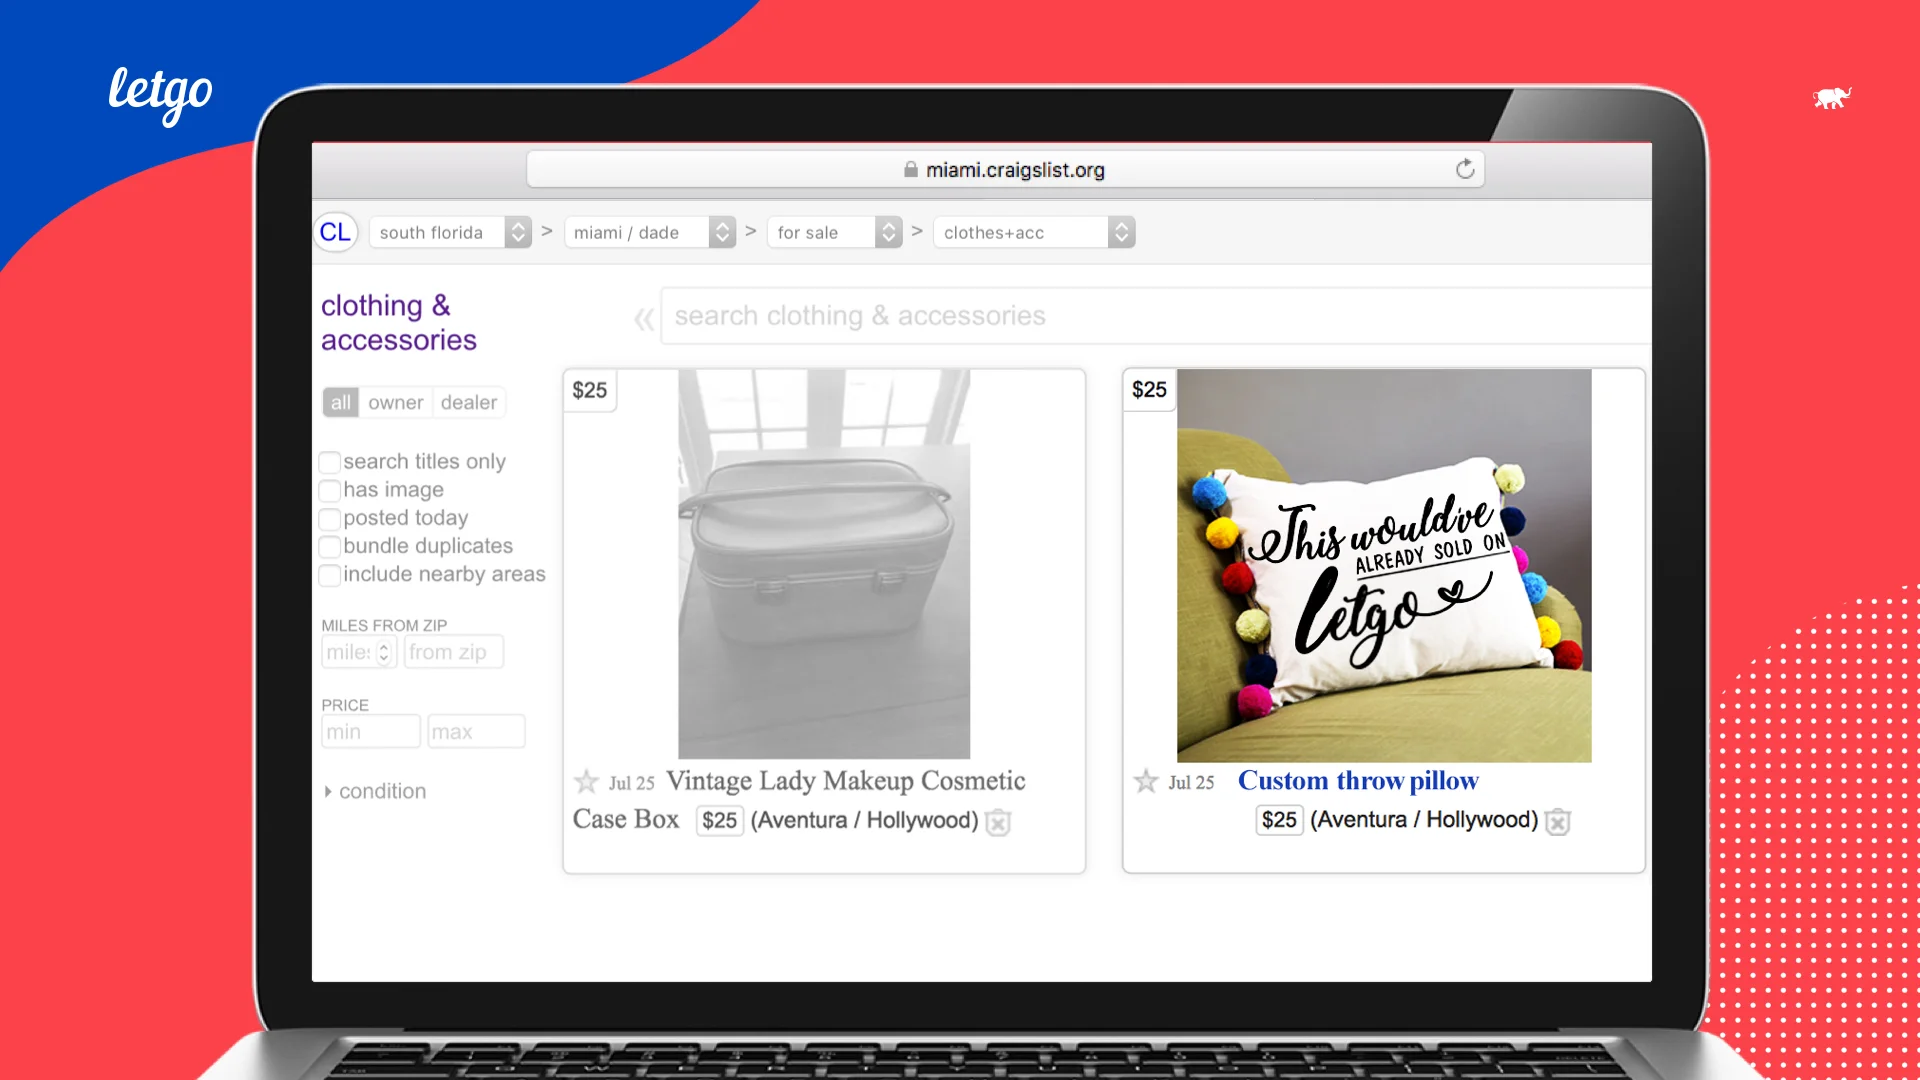Click the max price field

(476, 731)
